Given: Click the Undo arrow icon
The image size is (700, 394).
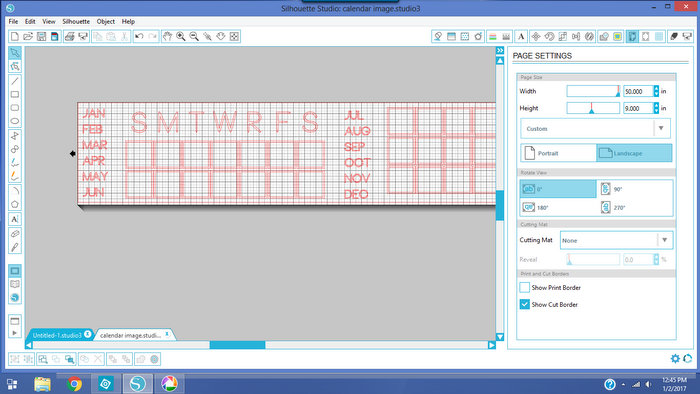Looking at the screenshot, I should [139, 37].
